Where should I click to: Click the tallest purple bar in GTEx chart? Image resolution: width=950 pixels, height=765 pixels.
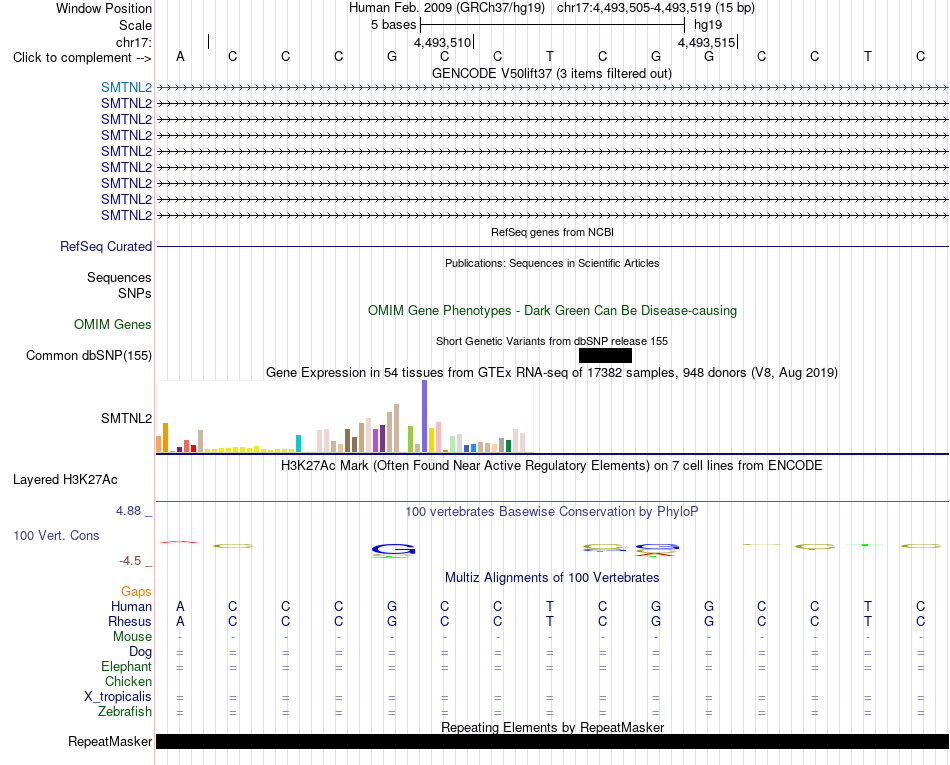[x=425, y=416]
